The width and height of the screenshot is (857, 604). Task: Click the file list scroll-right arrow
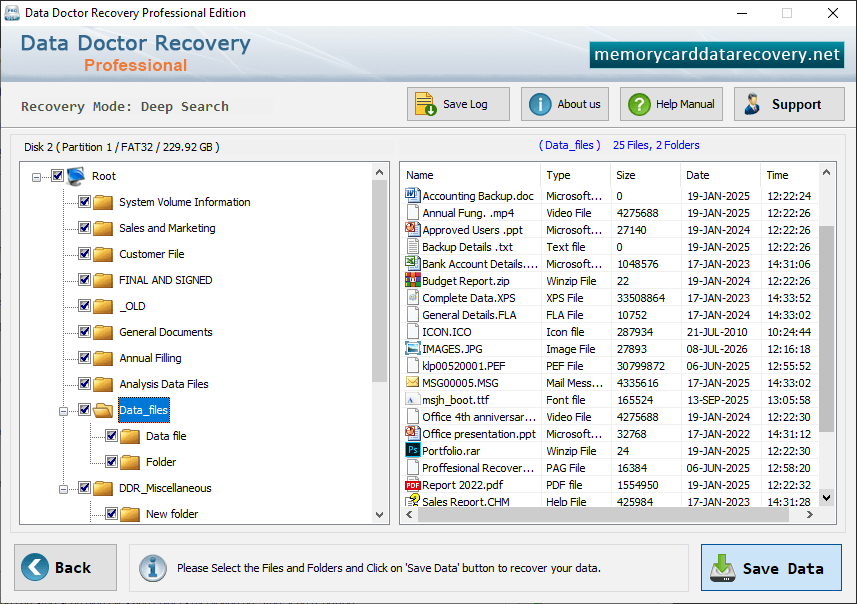[x=809, y=514]
